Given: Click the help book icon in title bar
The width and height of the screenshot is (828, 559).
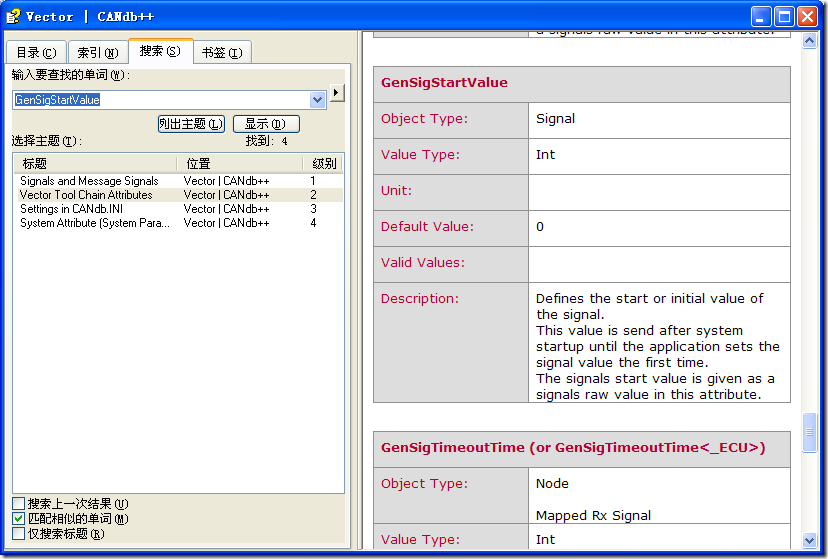Looking at the screenshot, I should [x=13, y=16].
